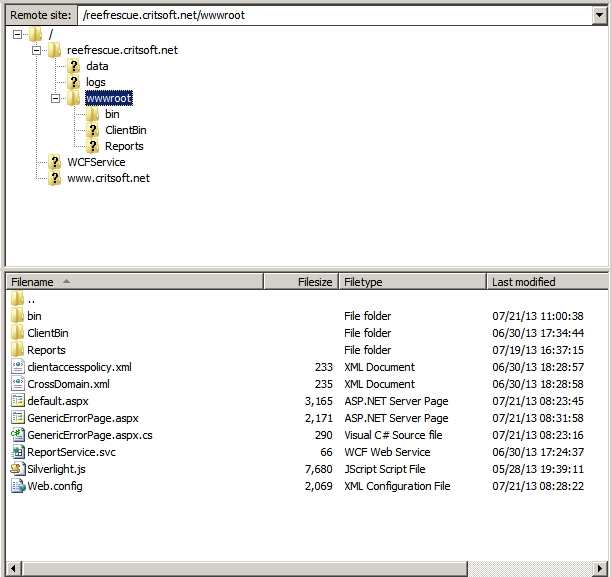612x577 pixels.
Task: Click the XML Configuration File filetype cell
Action: click(397, 486)
